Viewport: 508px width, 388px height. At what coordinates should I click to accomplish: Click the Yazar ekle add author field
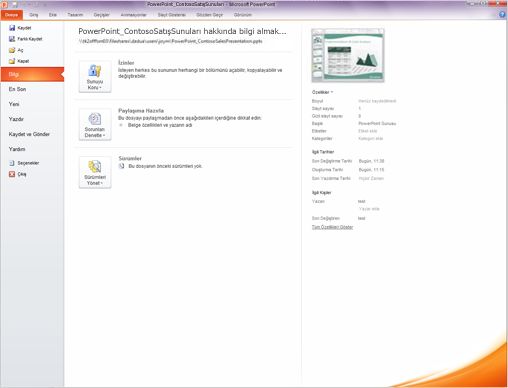click(369, 209)
